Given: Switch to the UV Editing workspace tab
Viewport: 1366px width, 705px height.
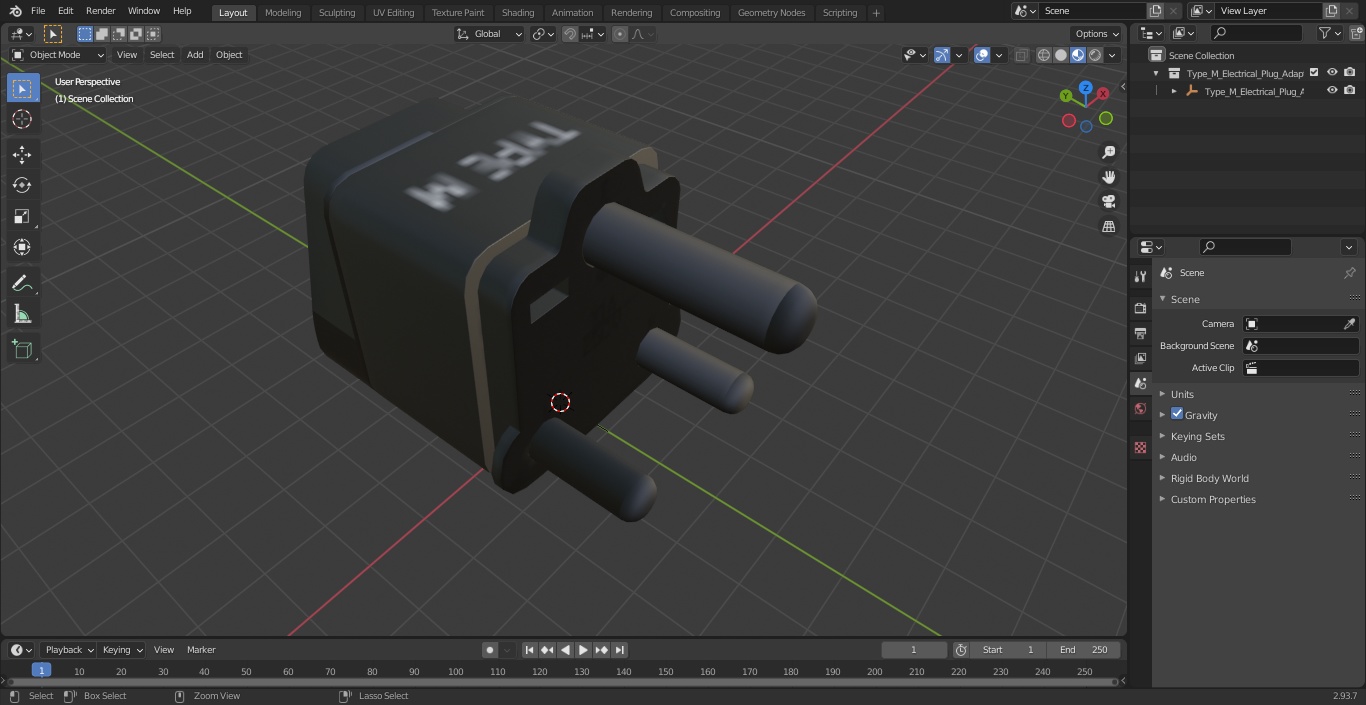Looking at the screenshot, I should coord(393,12).
